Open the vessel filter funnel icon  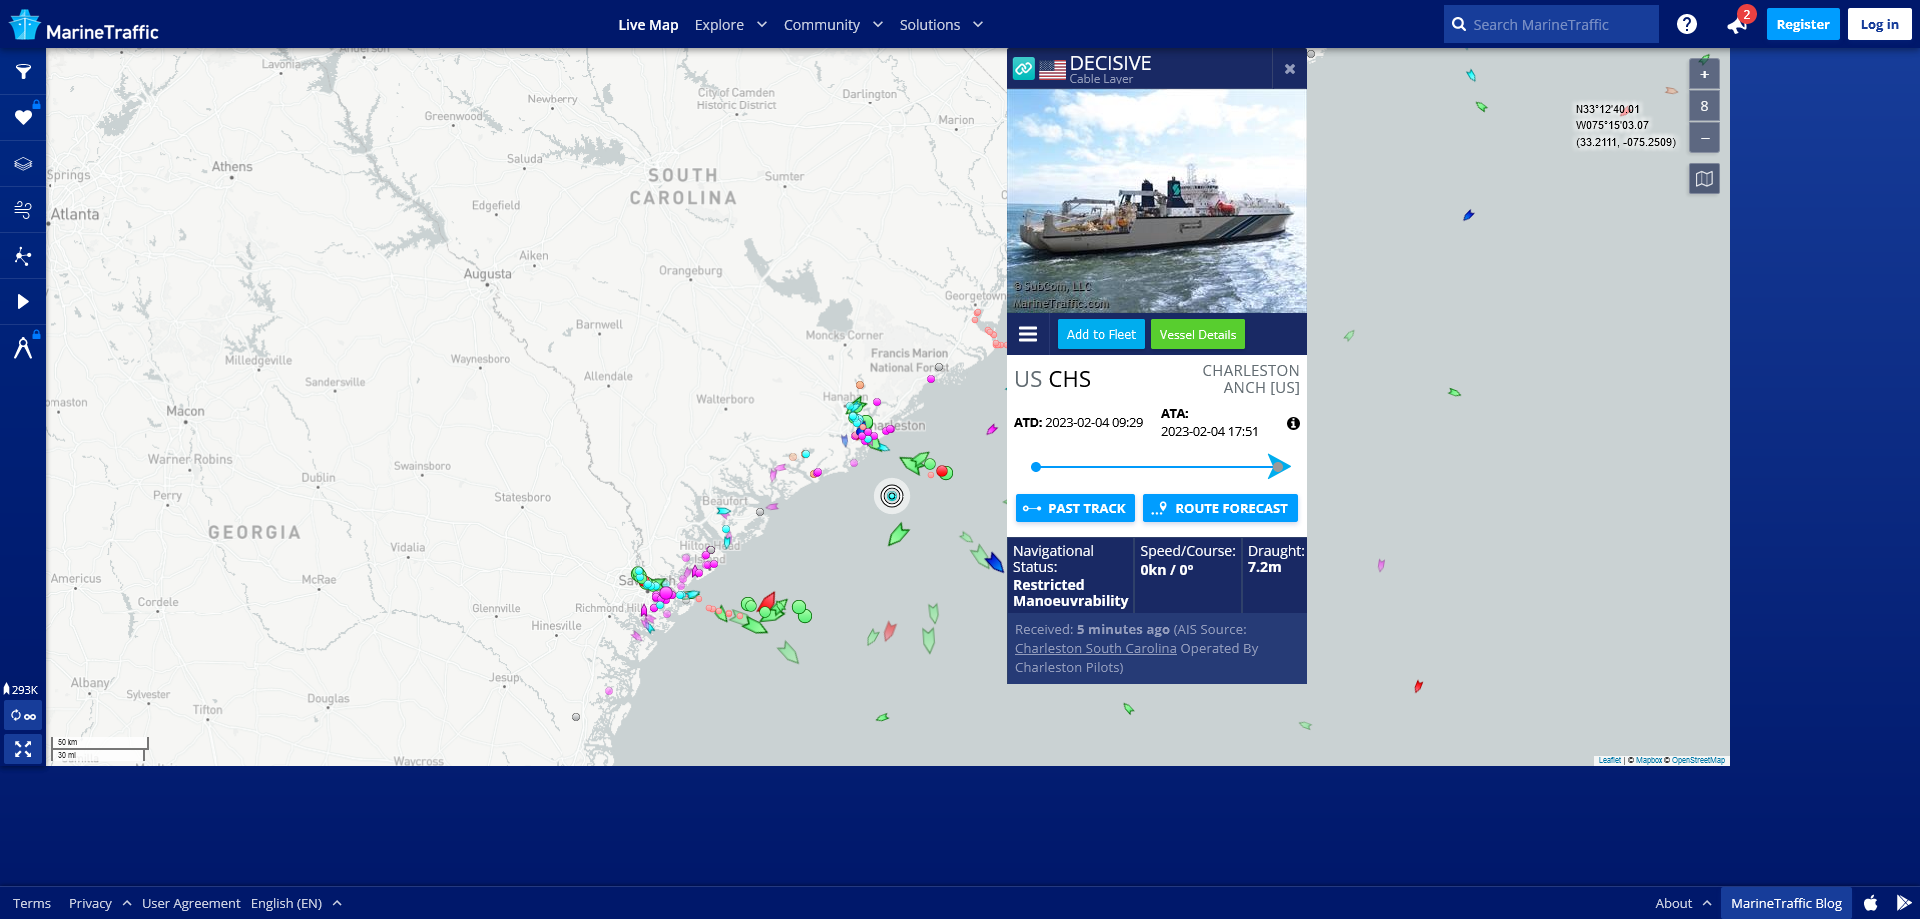tap(23, 72)
